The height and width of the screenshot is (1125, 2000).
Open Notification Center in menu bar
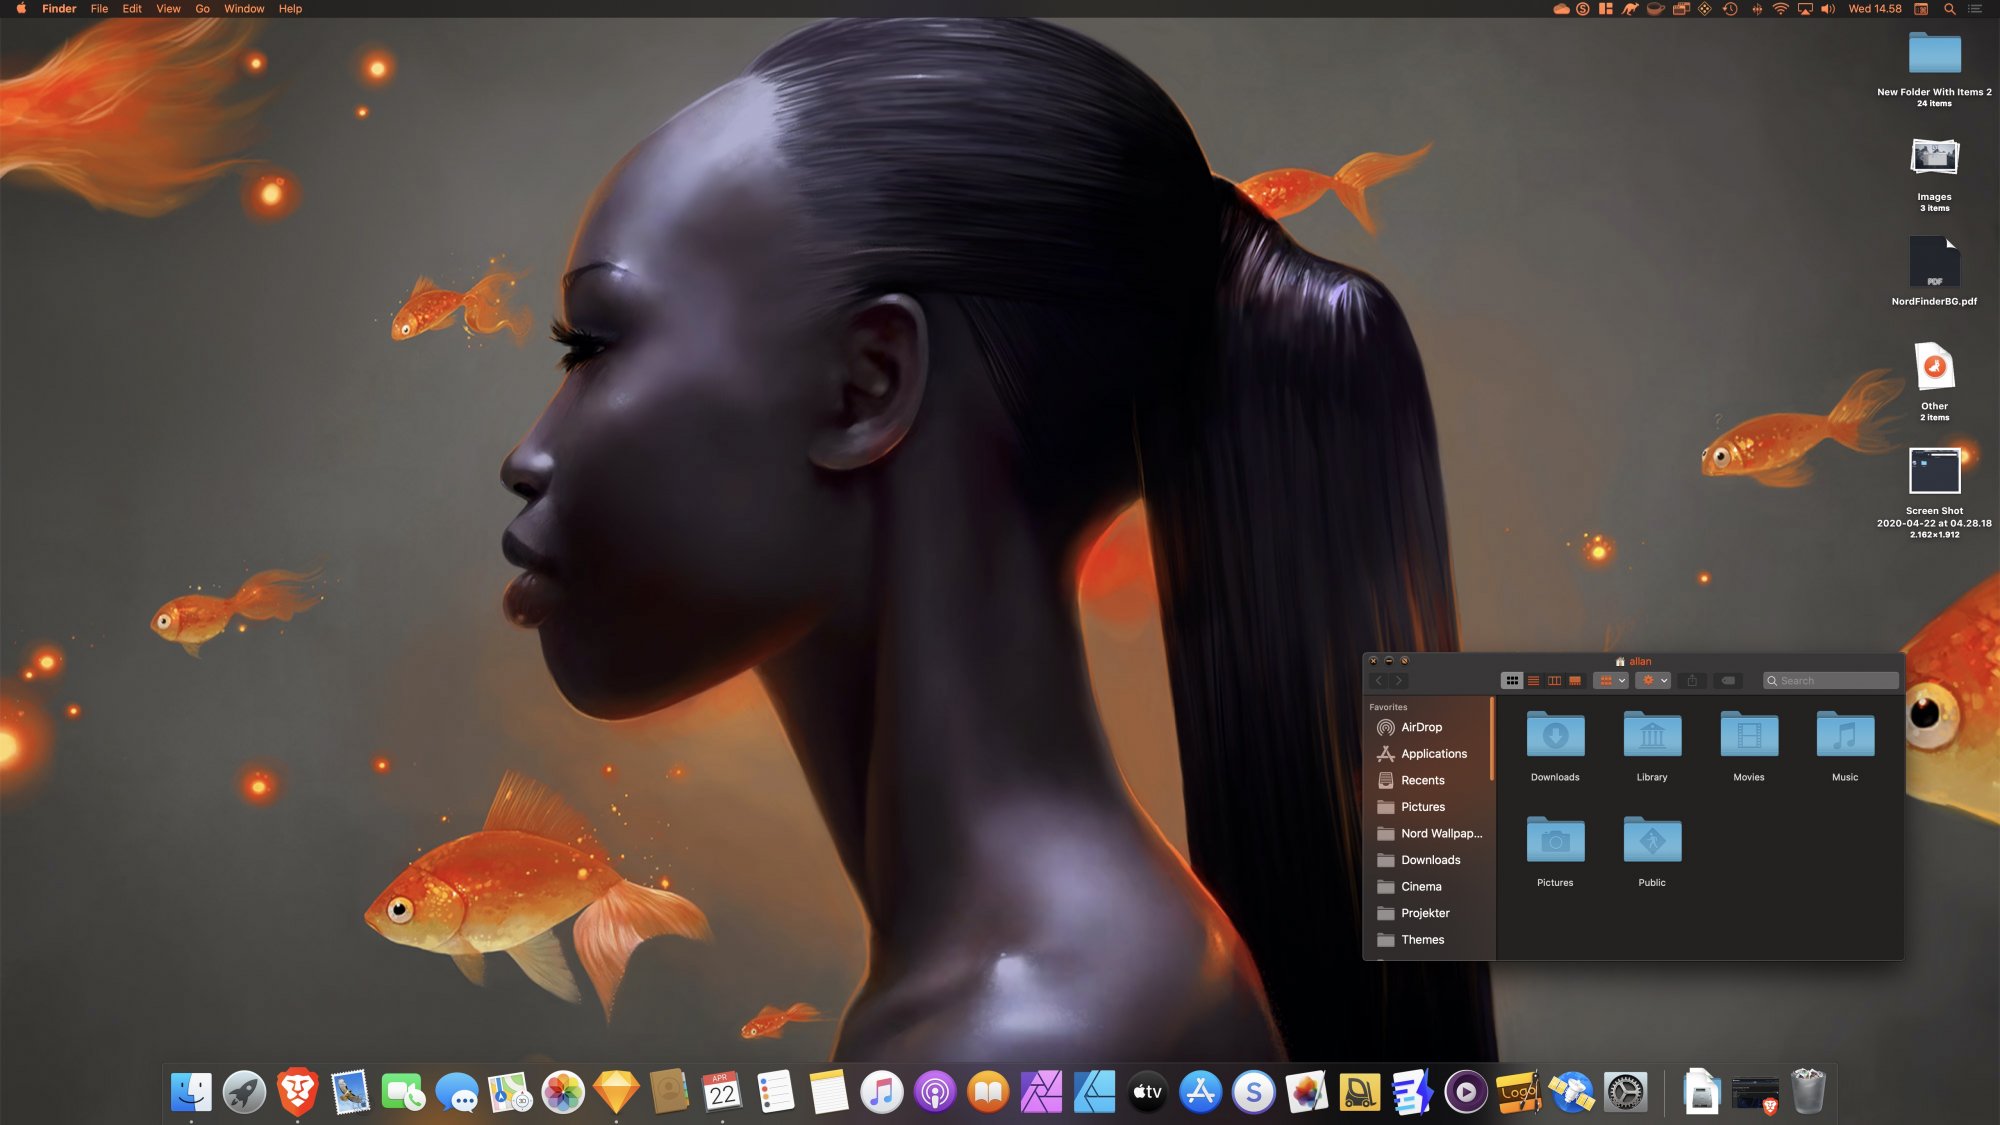point(1975,9)
